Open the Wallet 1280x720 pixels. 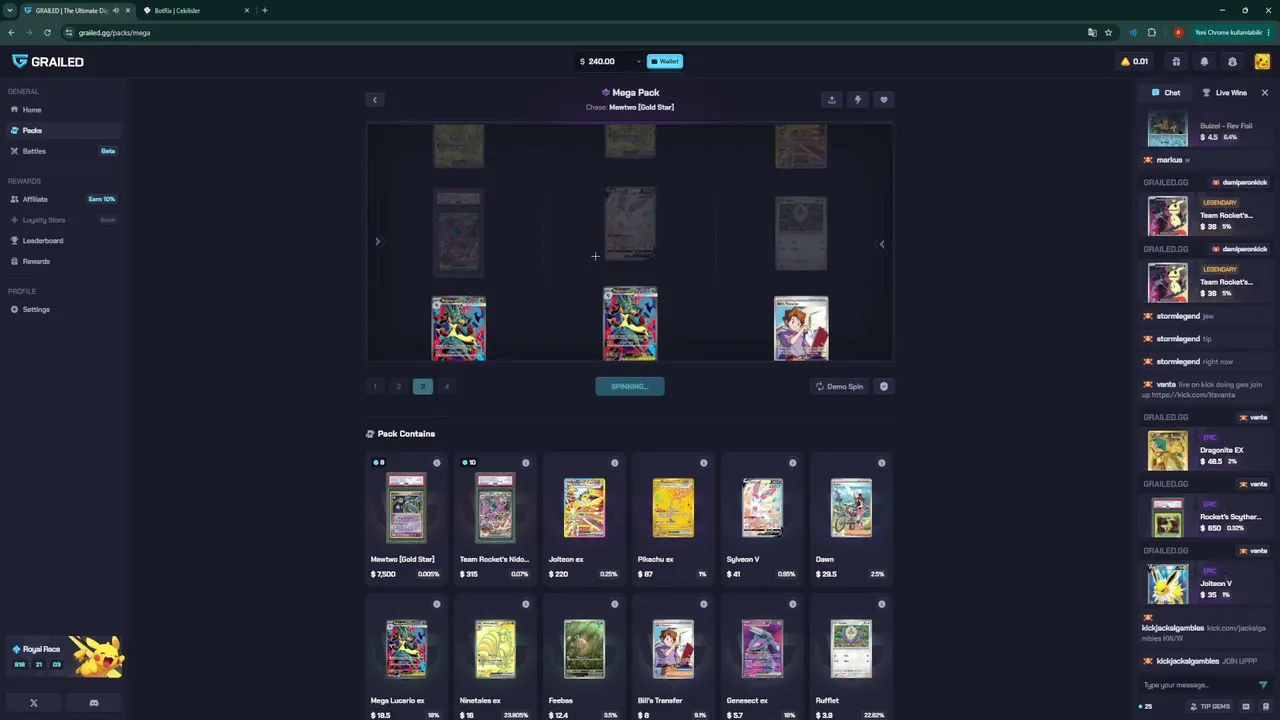pyautogui.click(x=665, y=61)
